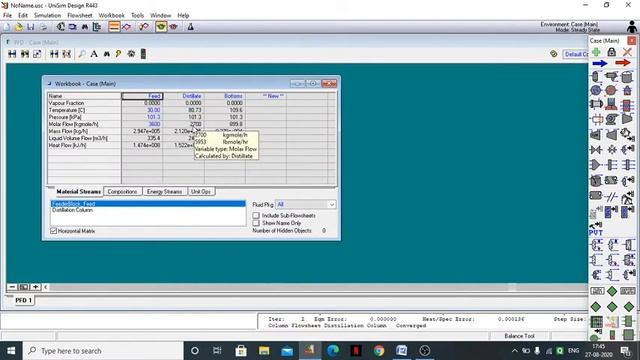This screenshot has height=360, width=640.
Task: Select the Feed stream name cell
Action: click(142, 96)
